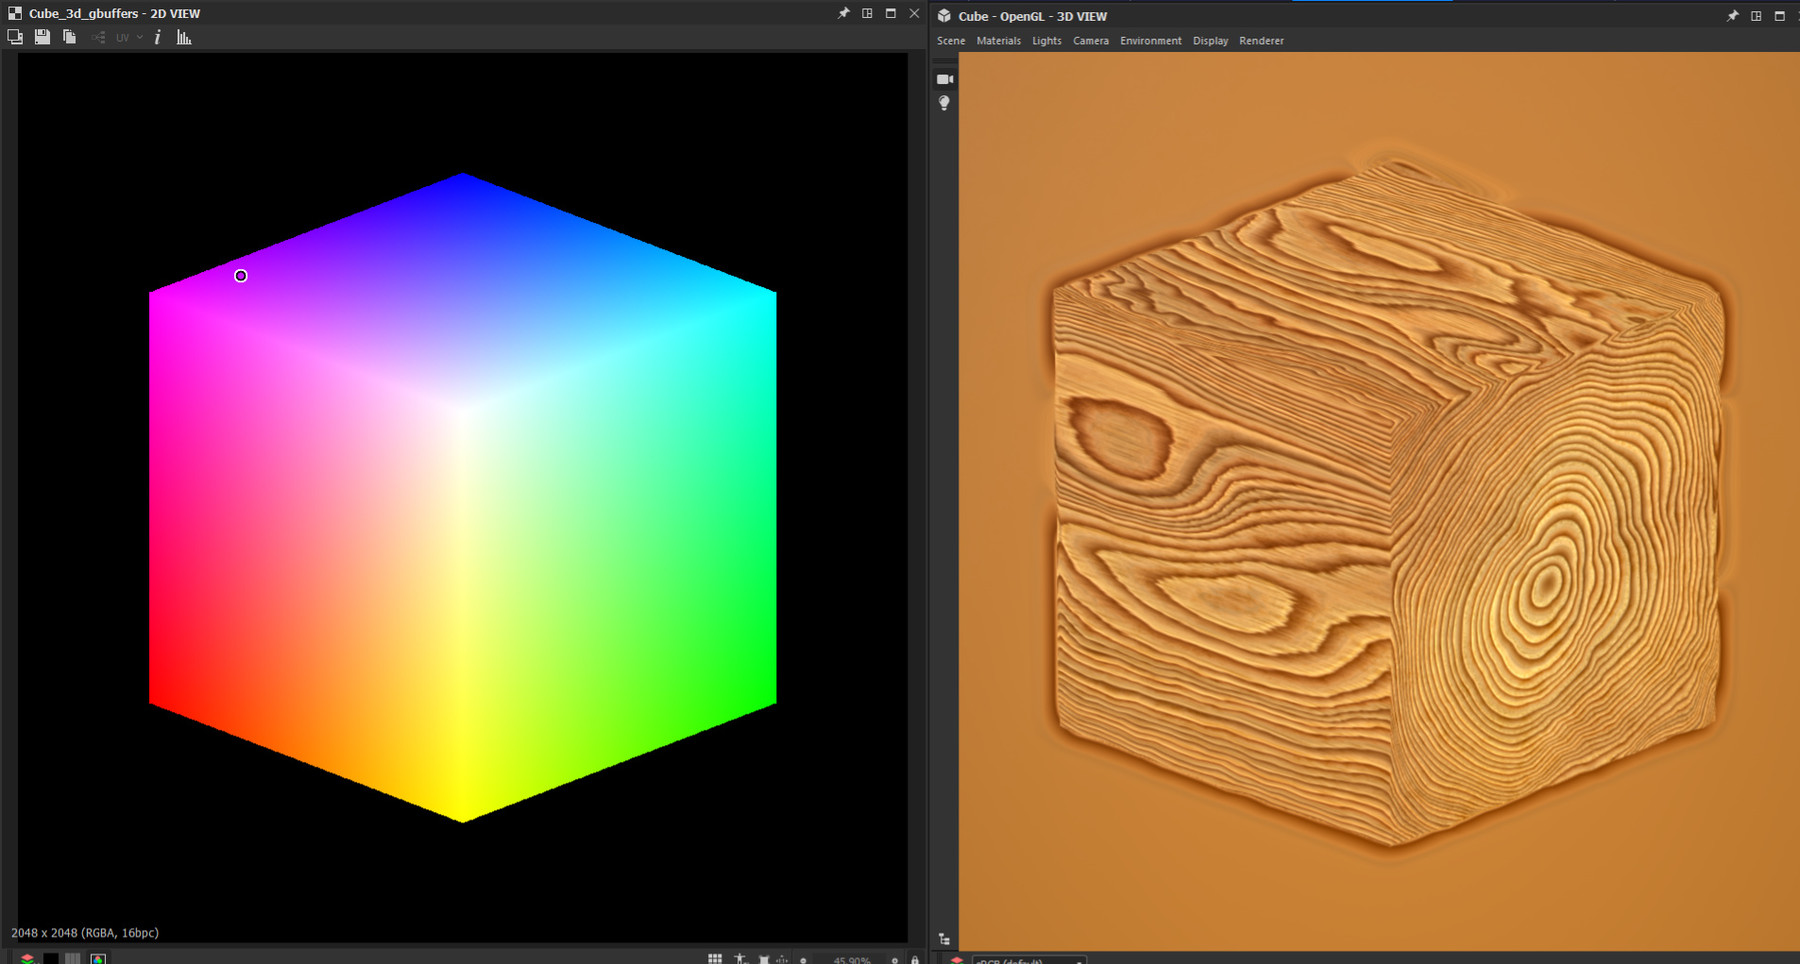Open the UV dropdown in the 2D view toolbar
The width and height of the screenshot is (1800, 964).
(x=139, y=37)
